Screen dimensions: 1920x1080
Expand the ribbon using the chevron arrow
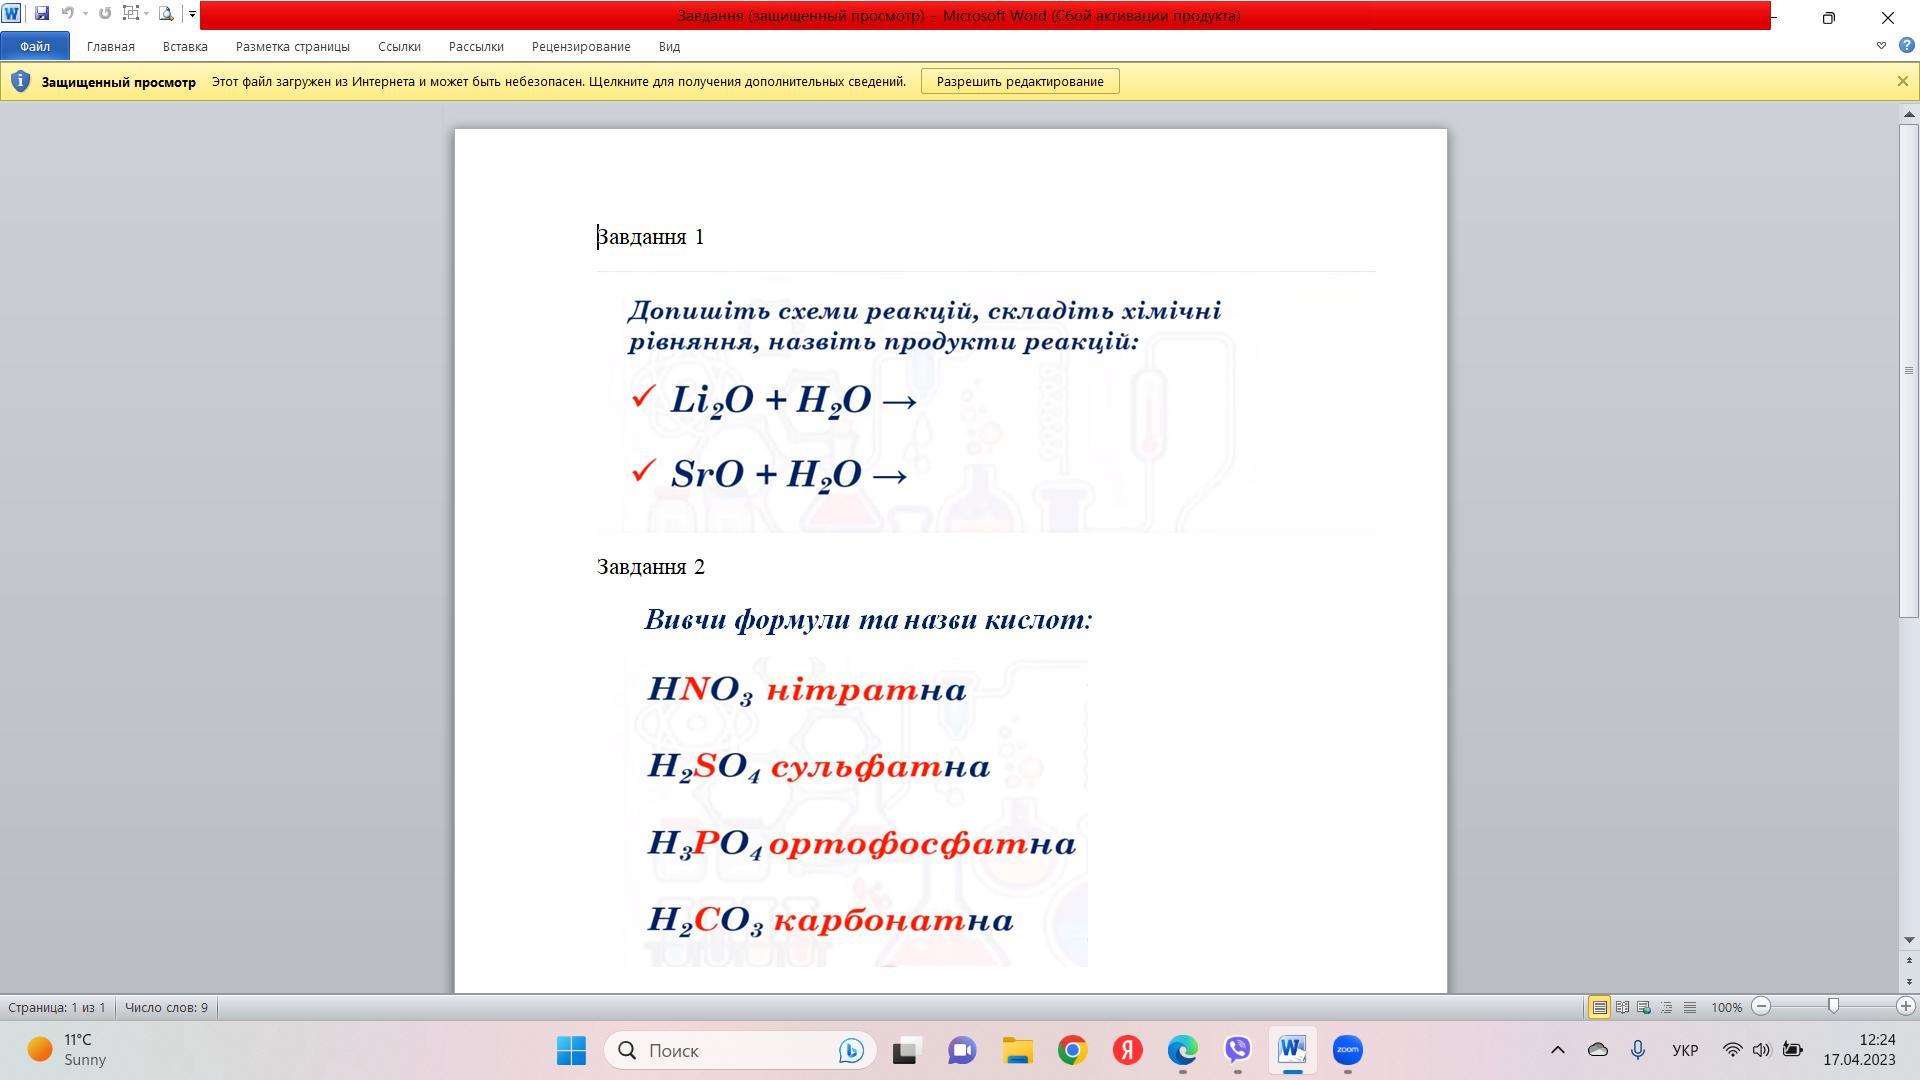1881,46
